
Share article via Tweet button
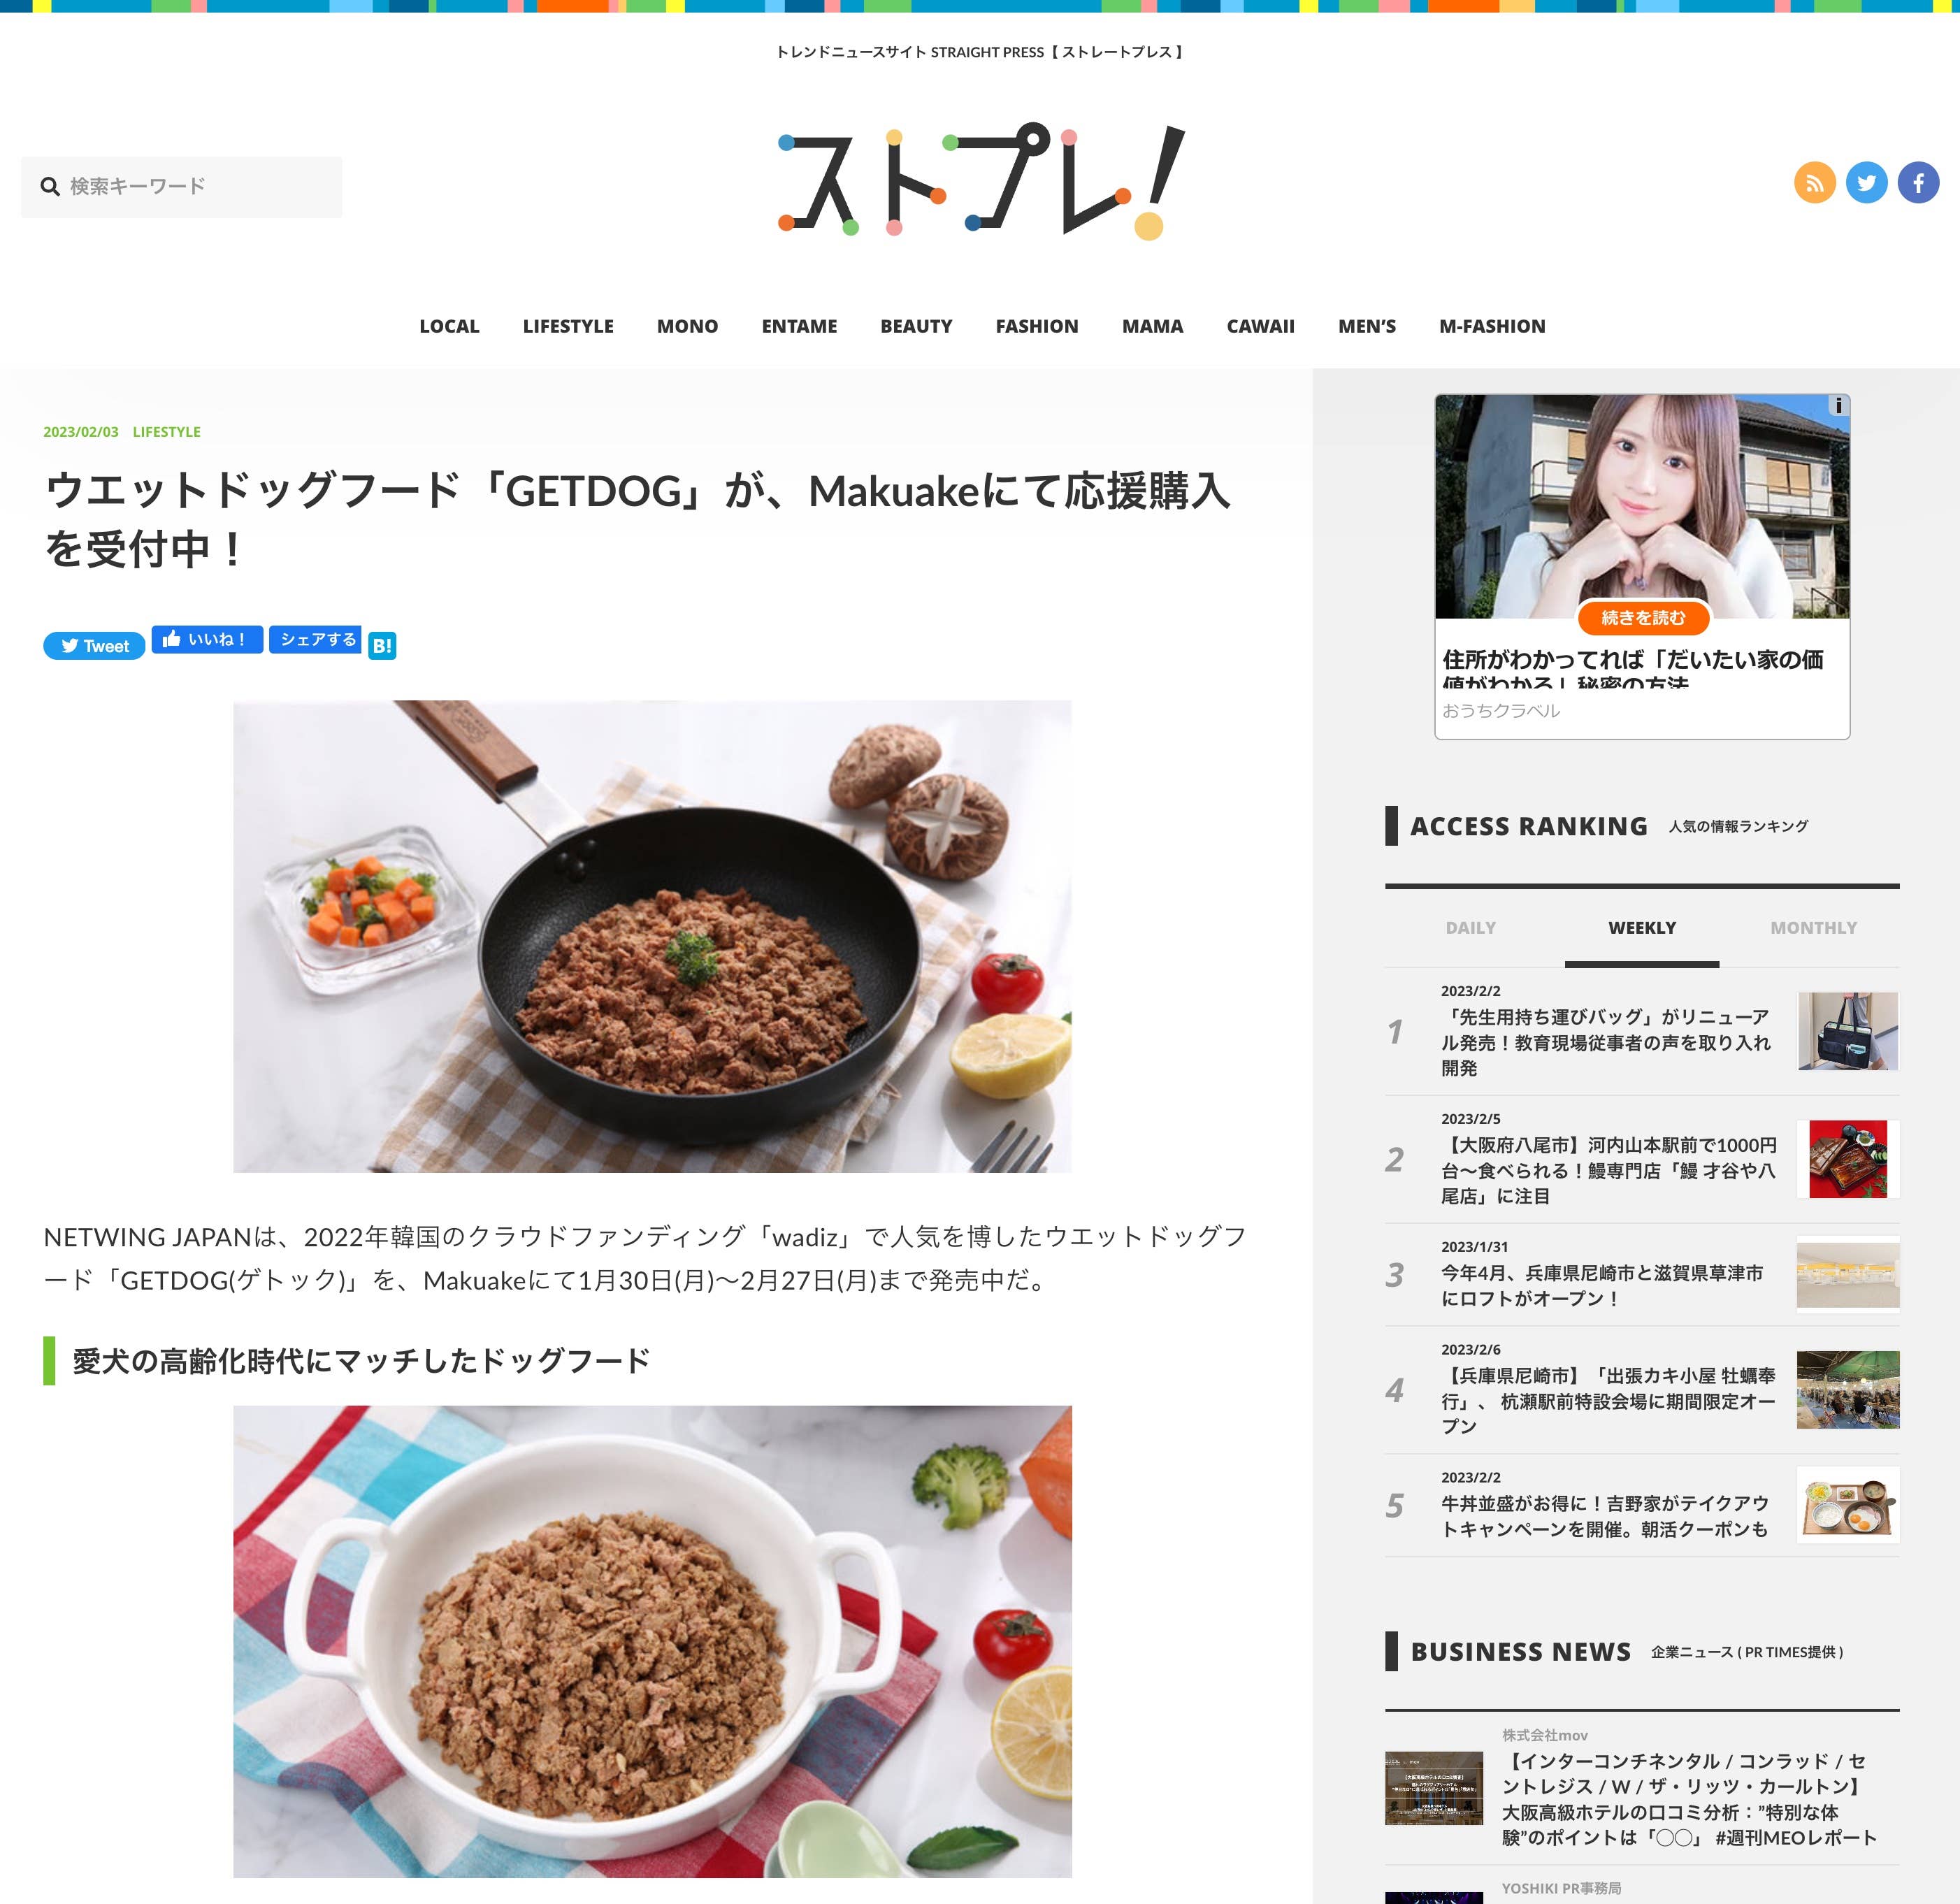click(94, 646)
